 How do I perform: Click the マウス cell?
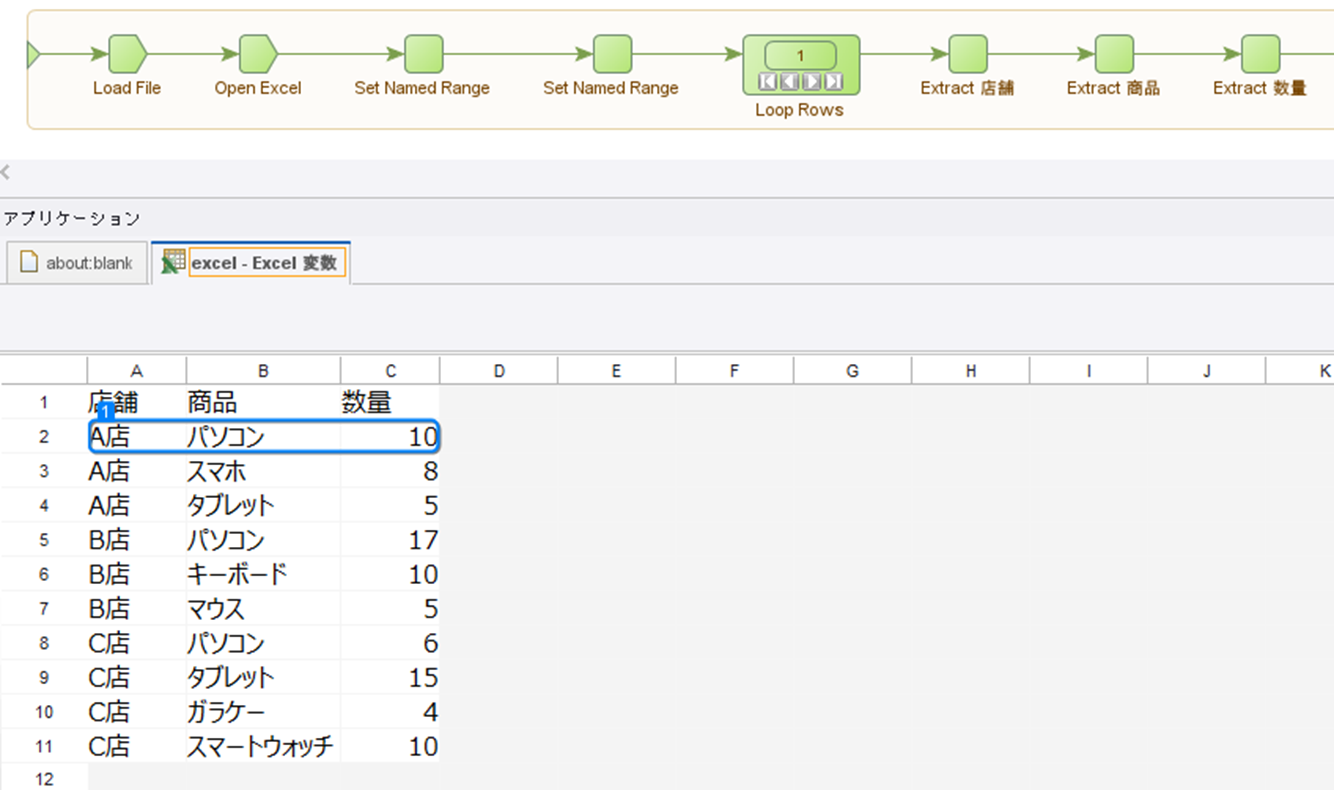(x=263, y=608)
